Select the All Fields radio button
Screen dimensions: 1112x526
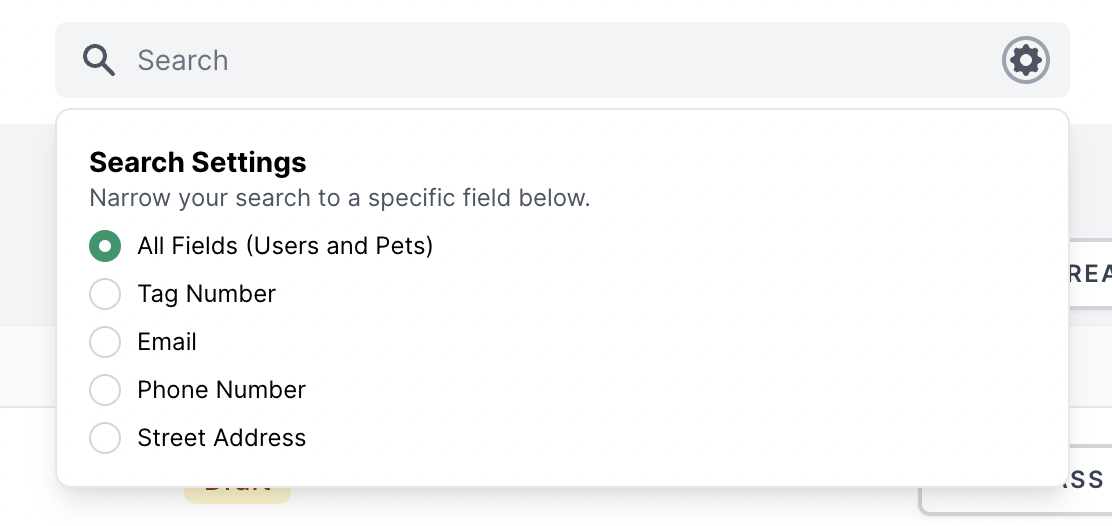(x=105, y=246)
